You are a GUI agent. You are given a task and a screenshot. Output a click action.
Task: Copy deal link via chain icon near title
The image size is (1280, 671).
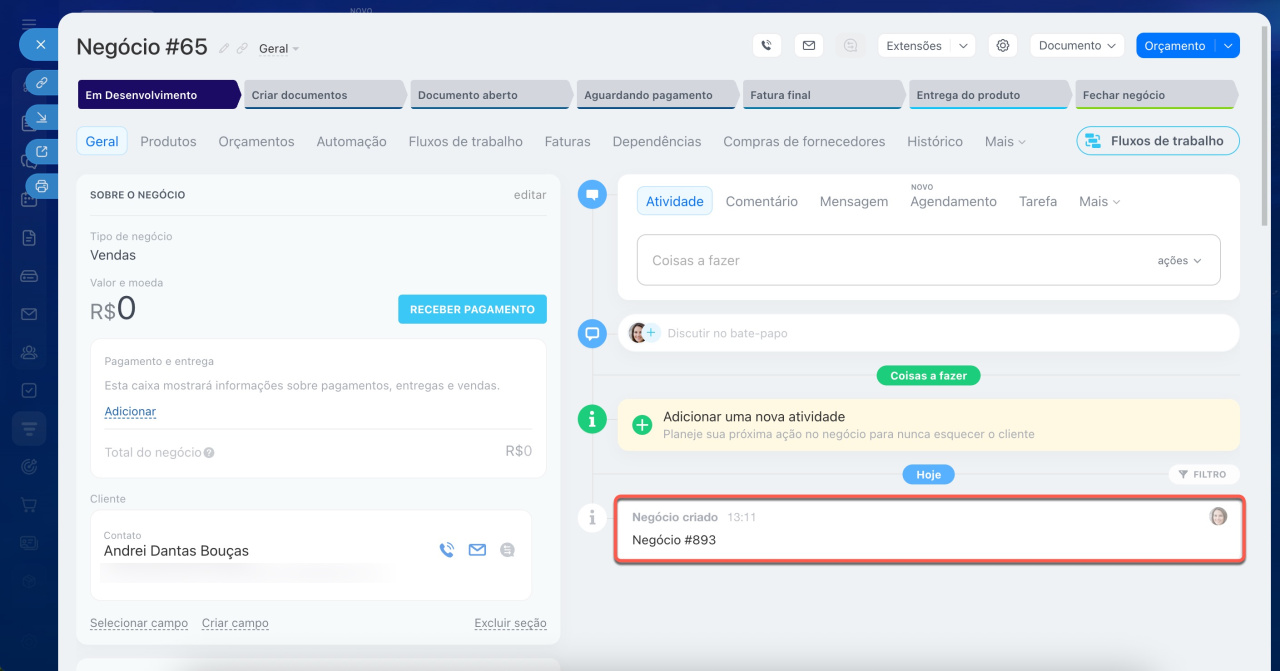pos(242,48)
